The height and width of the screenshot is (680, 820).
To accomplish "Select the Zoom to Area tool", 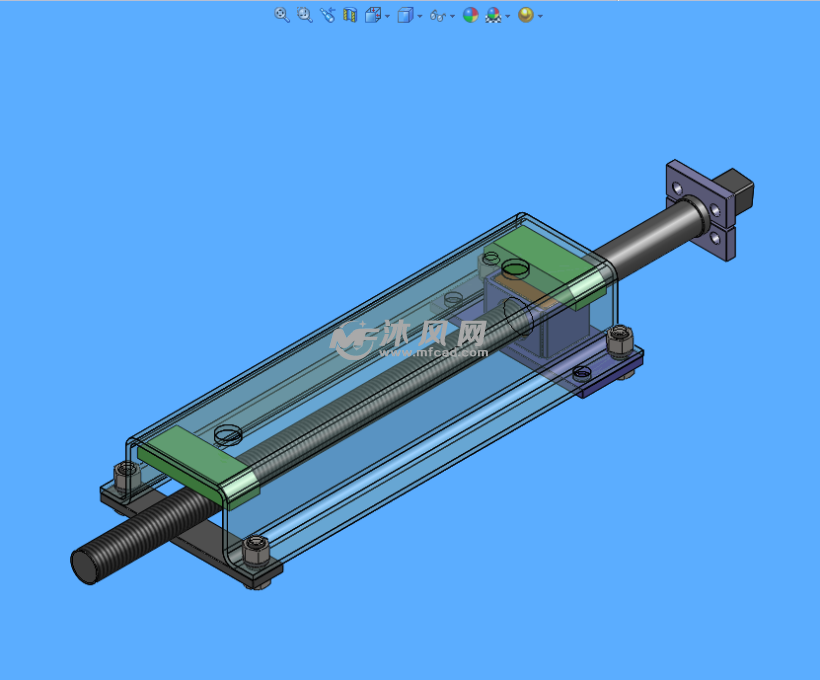I will pyautogui.click(x=304, y=15).
